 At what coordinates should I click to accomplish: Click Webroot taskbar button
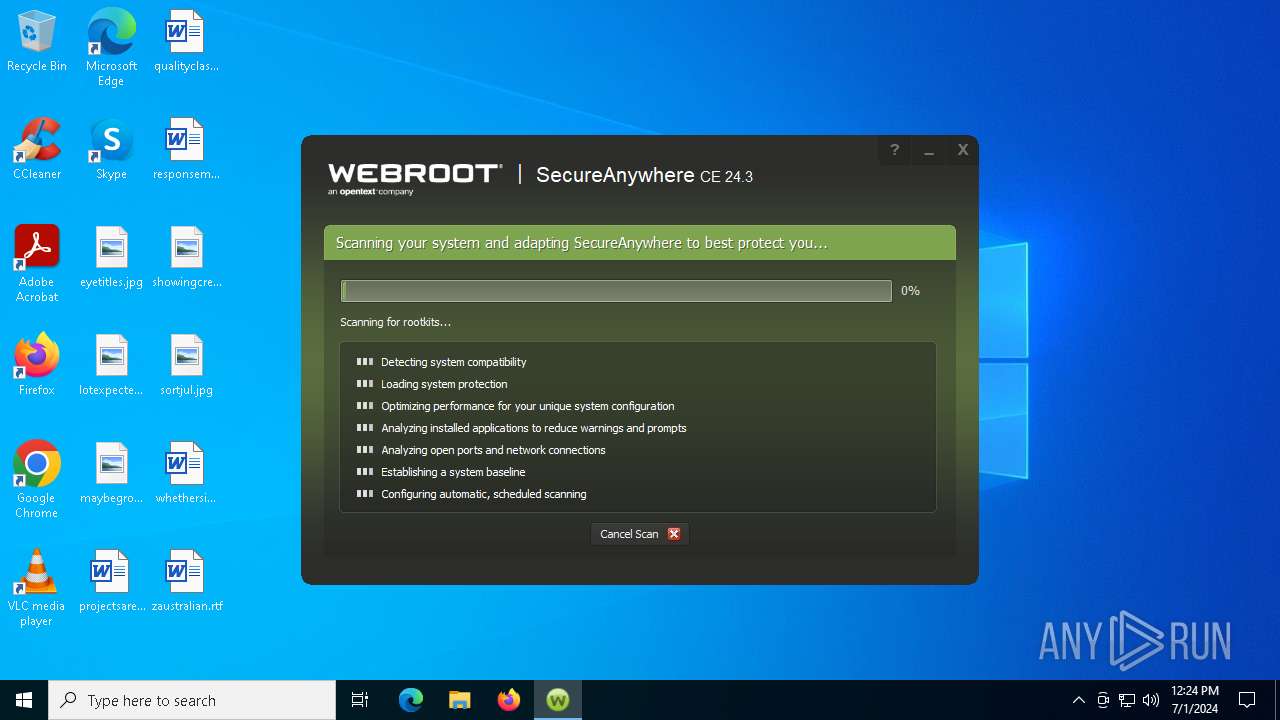[x=558, y=700]
